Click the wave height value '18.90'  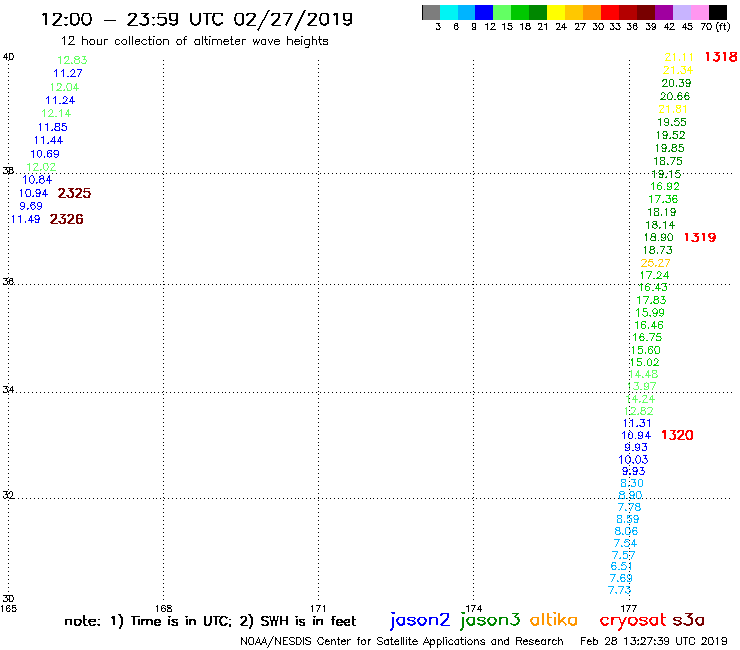tap(658, 237)
